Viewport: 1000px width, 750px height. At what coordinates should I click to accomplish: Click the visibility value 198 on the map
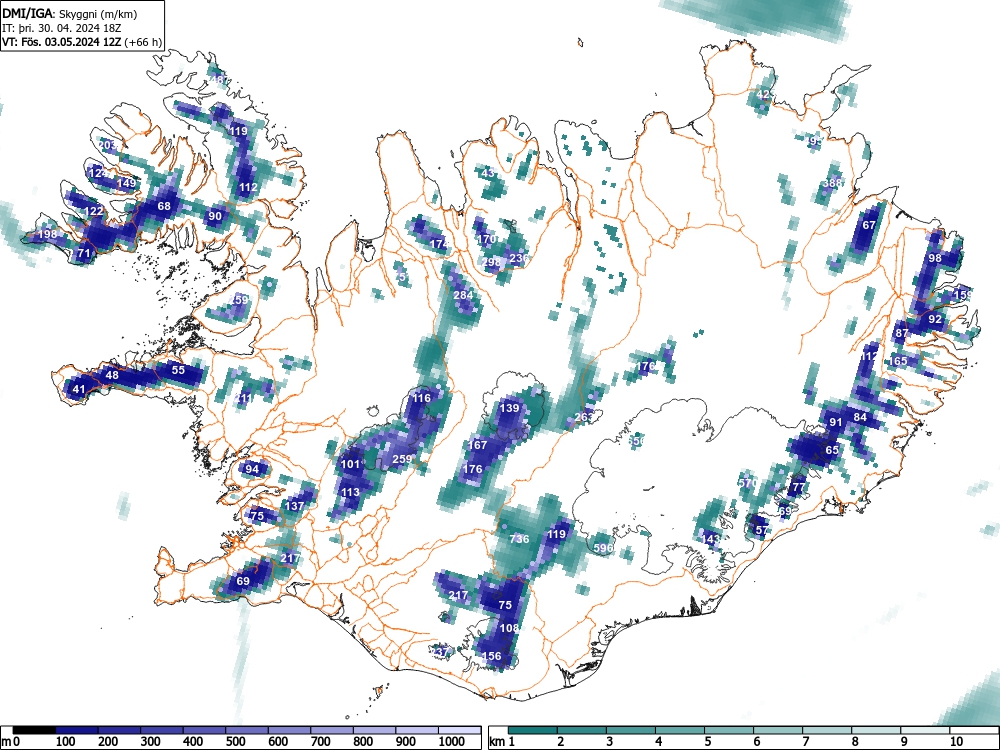[48, 234]
